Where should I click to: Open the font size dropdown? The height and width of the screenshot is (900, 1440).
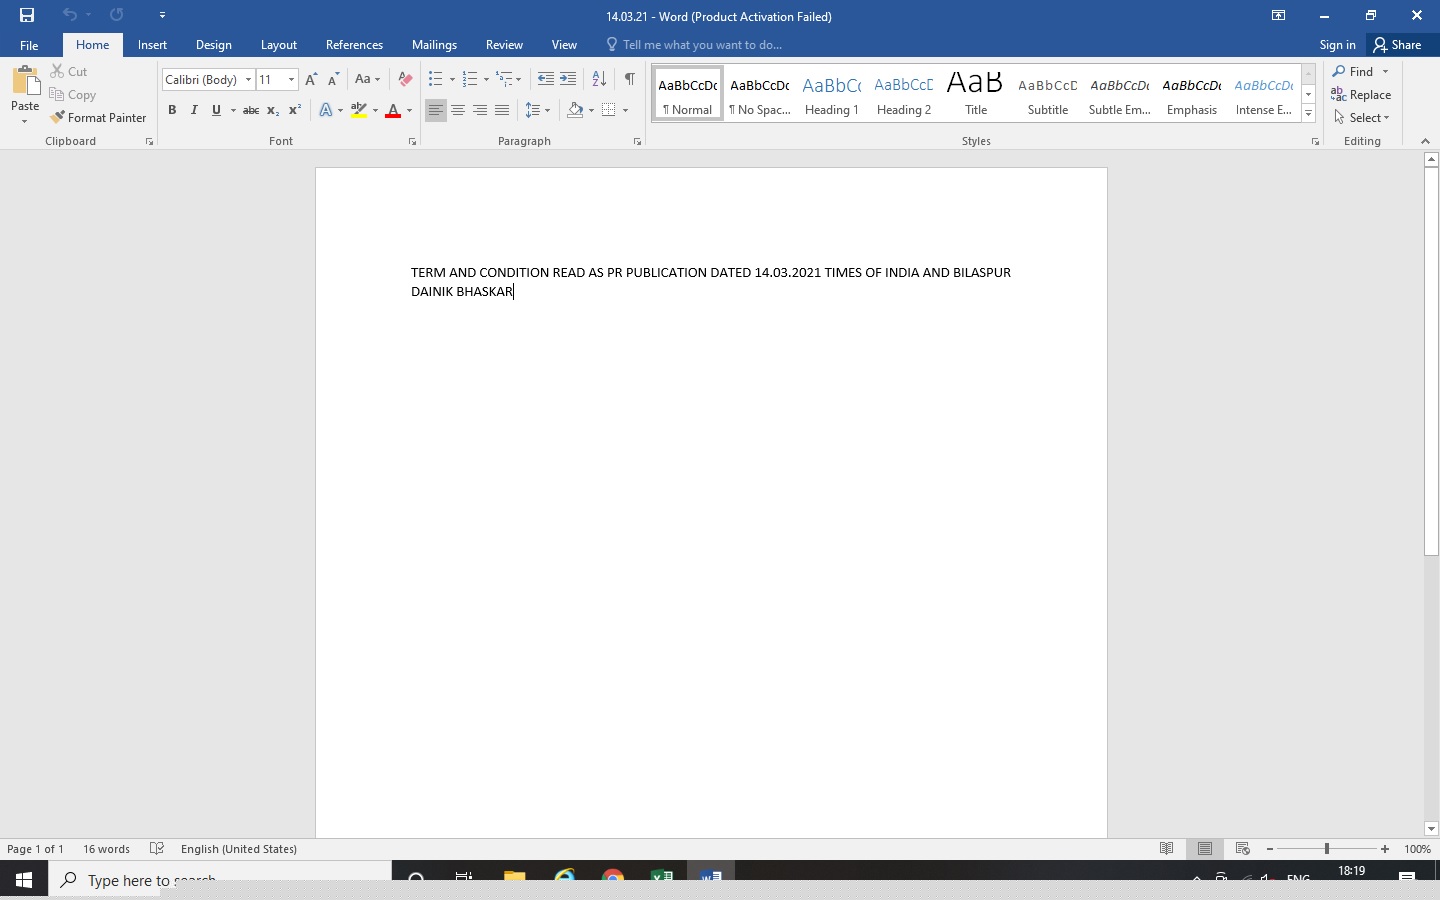click(x=291, y=80)
